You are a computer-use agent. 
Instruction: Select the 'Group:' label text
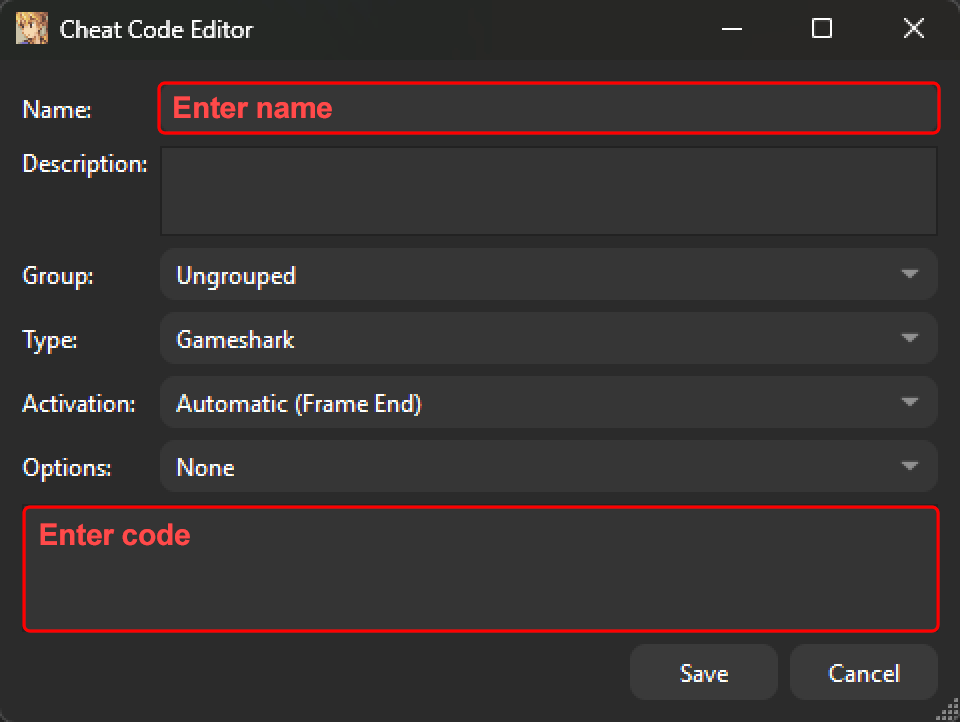click(58, 276)
